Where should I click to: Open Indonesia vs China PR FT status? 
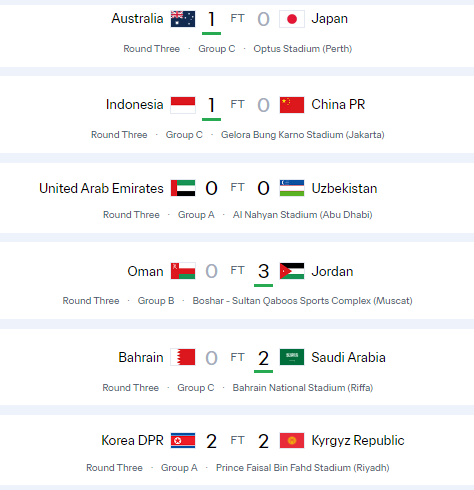point(237,104)
